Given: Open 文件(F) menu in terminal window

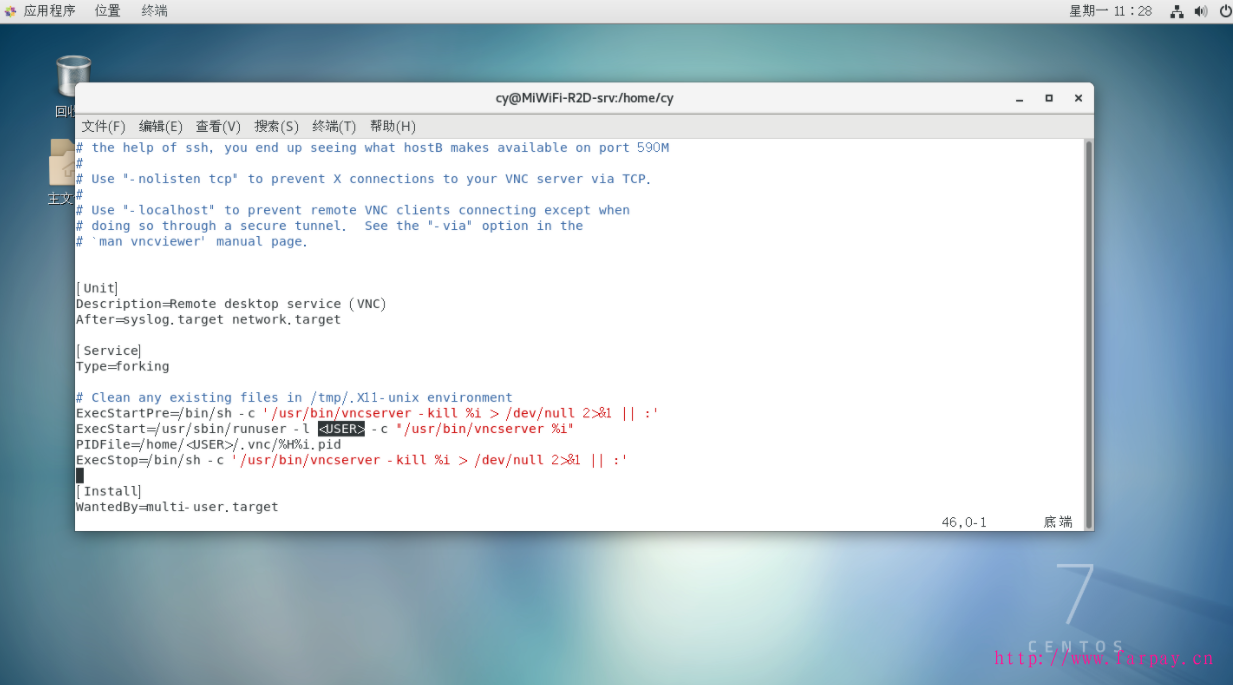Looking at the screenshot, I should coord(103,126).
